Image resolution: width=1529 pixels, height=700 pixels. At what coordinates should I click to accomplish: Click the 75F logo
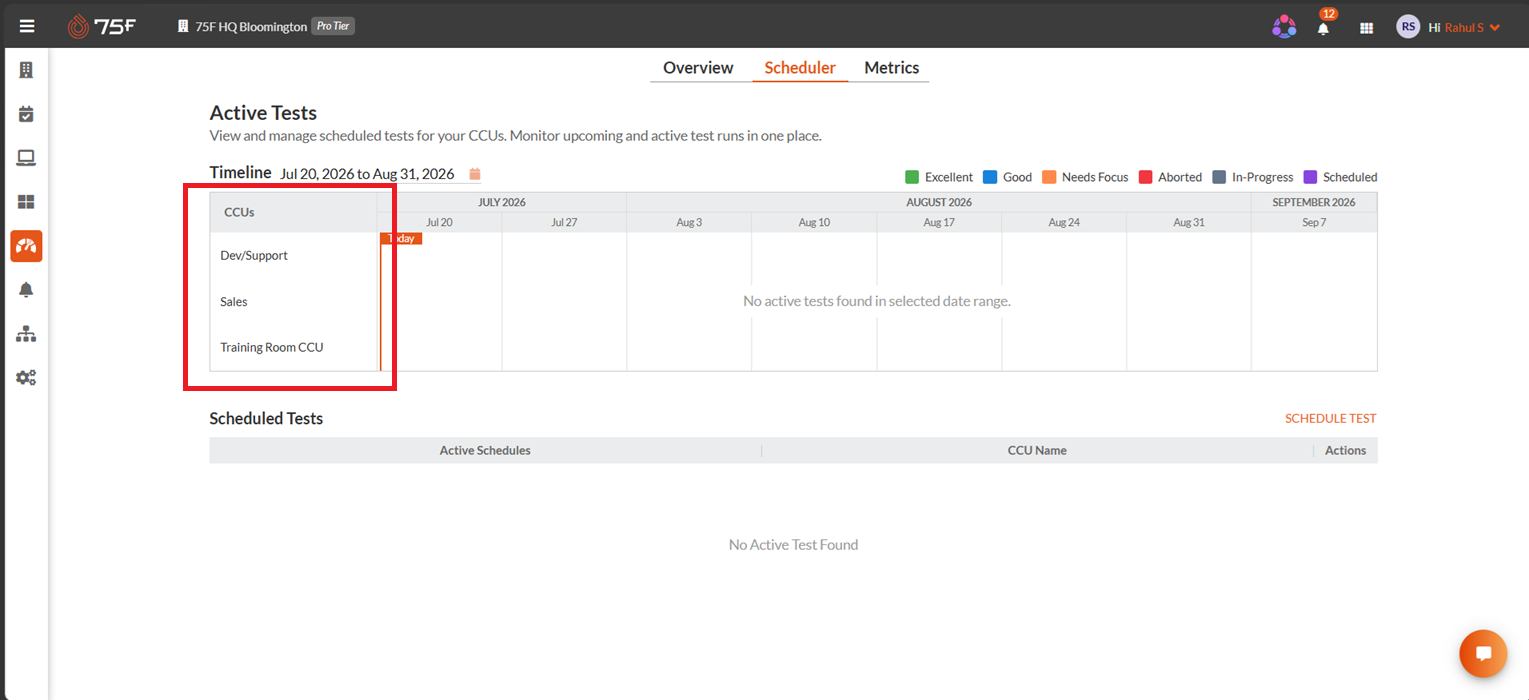pos(101,27)
